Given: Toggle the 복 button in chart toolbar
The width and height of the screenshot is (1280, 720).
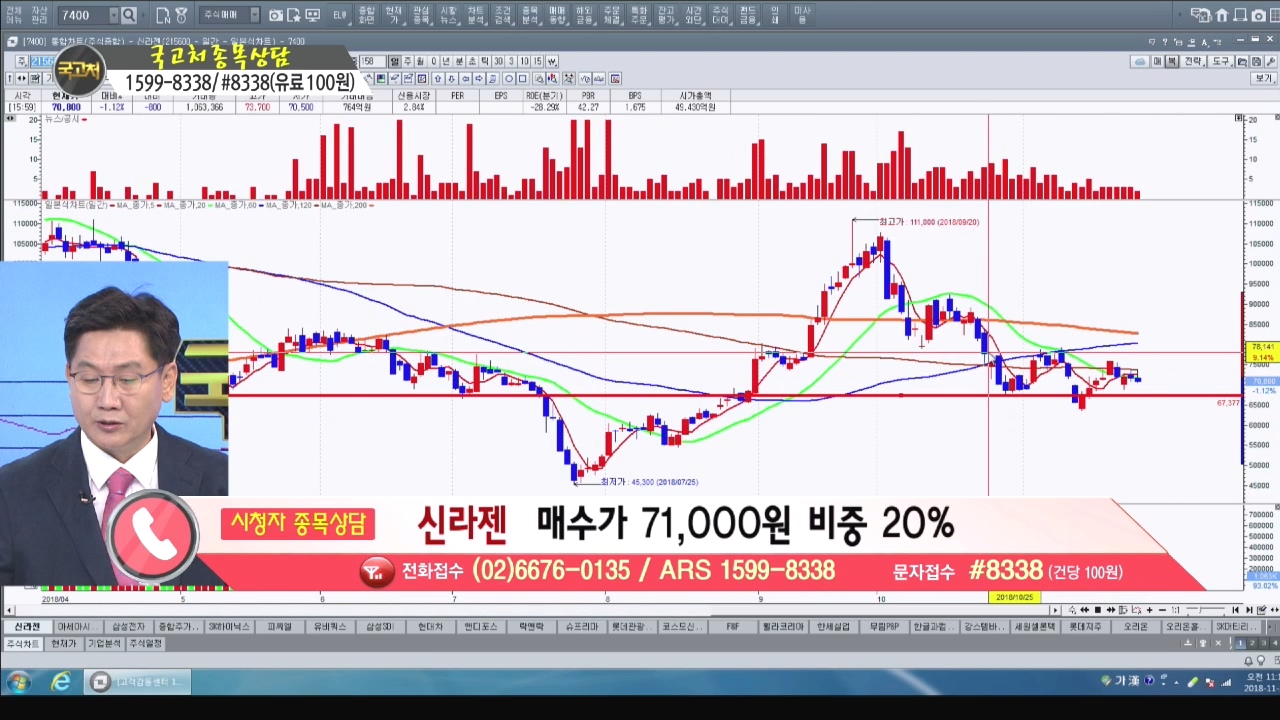Looking at the screenshot, I should tap(1171, 61).
